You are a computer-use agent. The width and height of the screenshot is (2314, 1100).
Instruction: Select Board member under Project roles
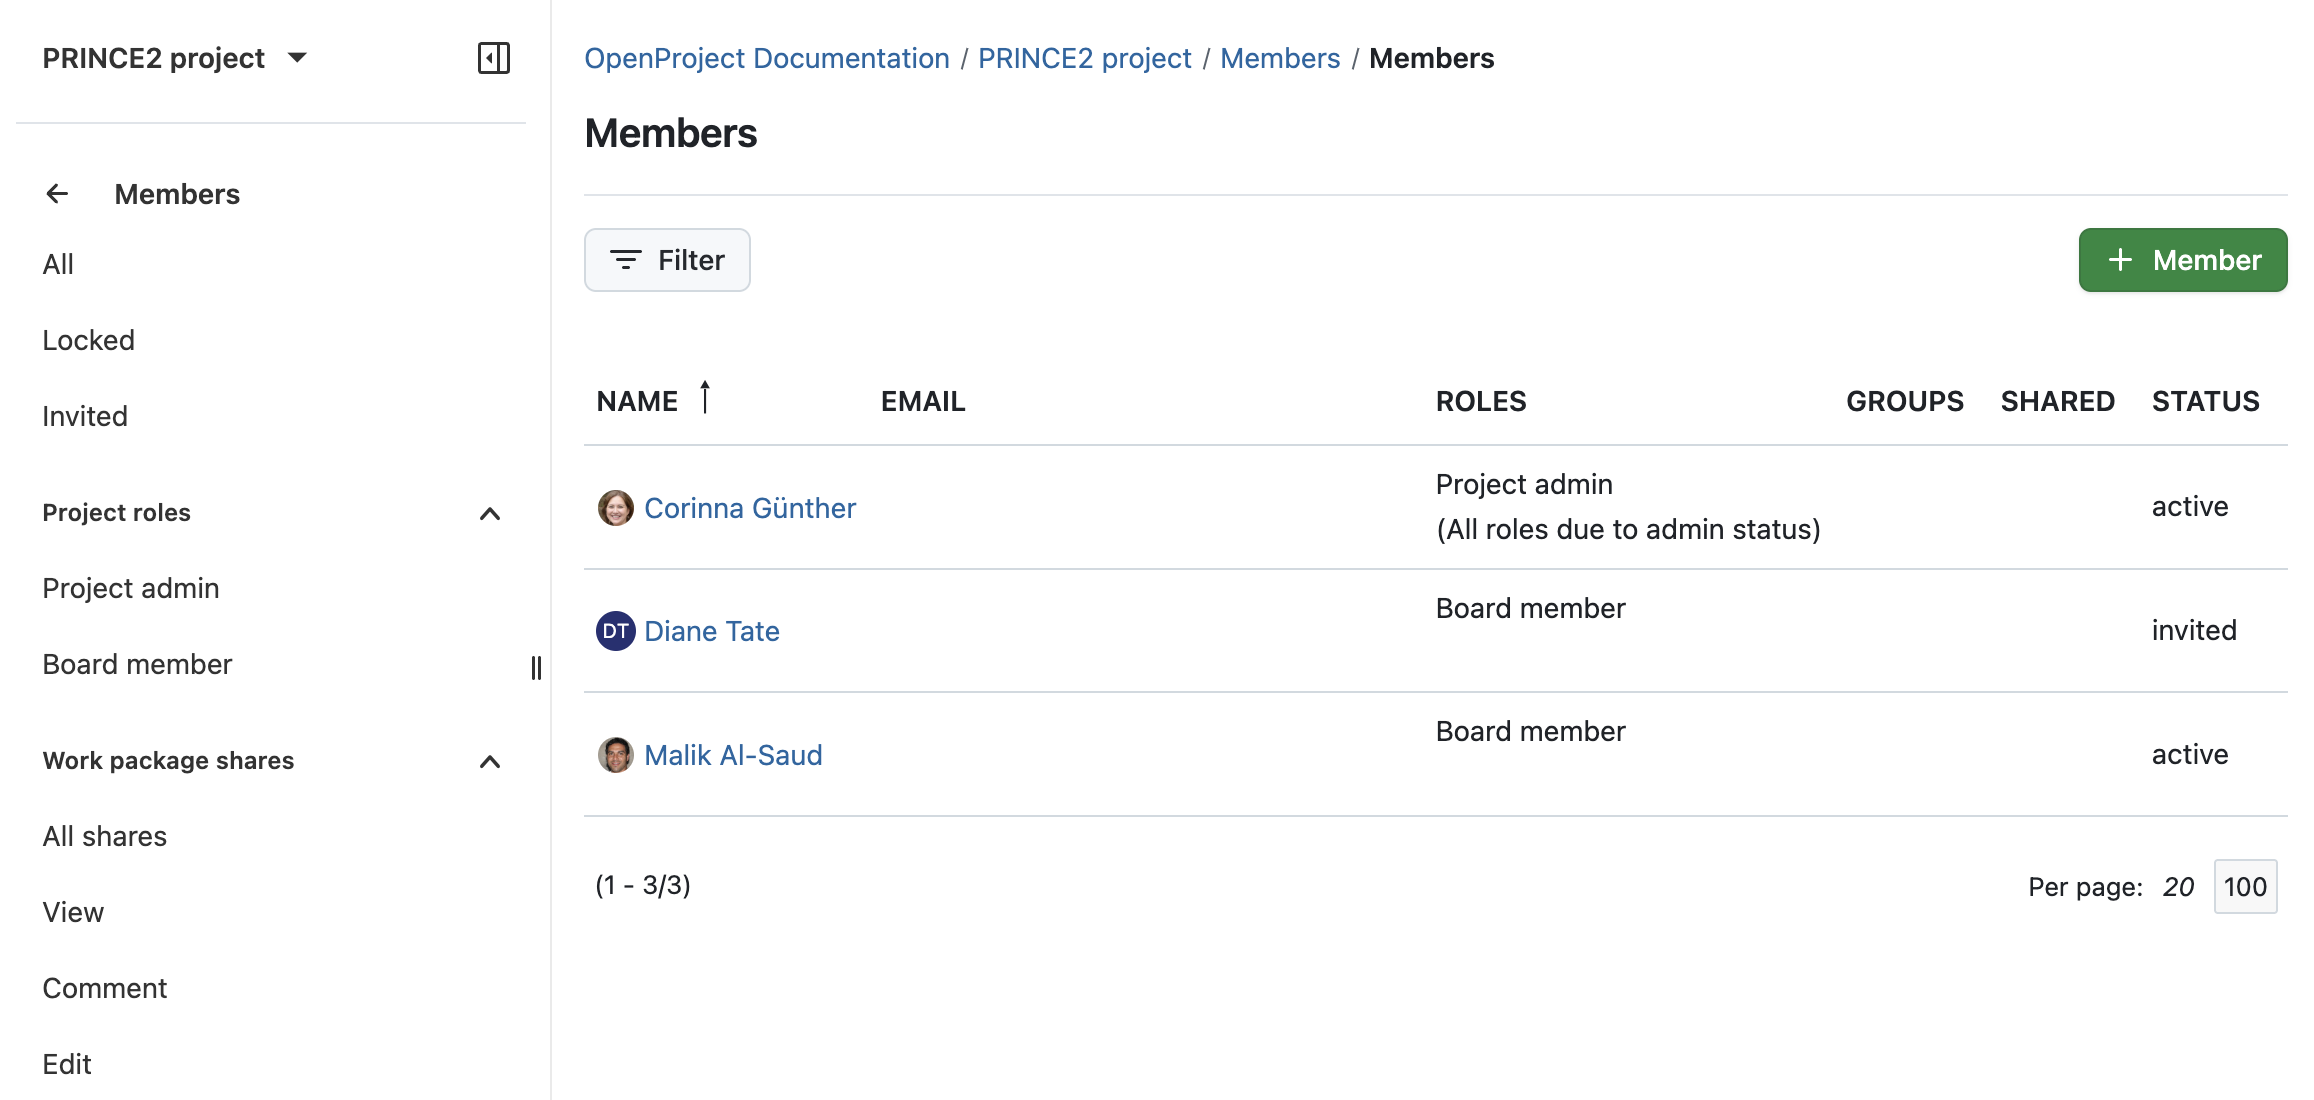tap(137, 664)
